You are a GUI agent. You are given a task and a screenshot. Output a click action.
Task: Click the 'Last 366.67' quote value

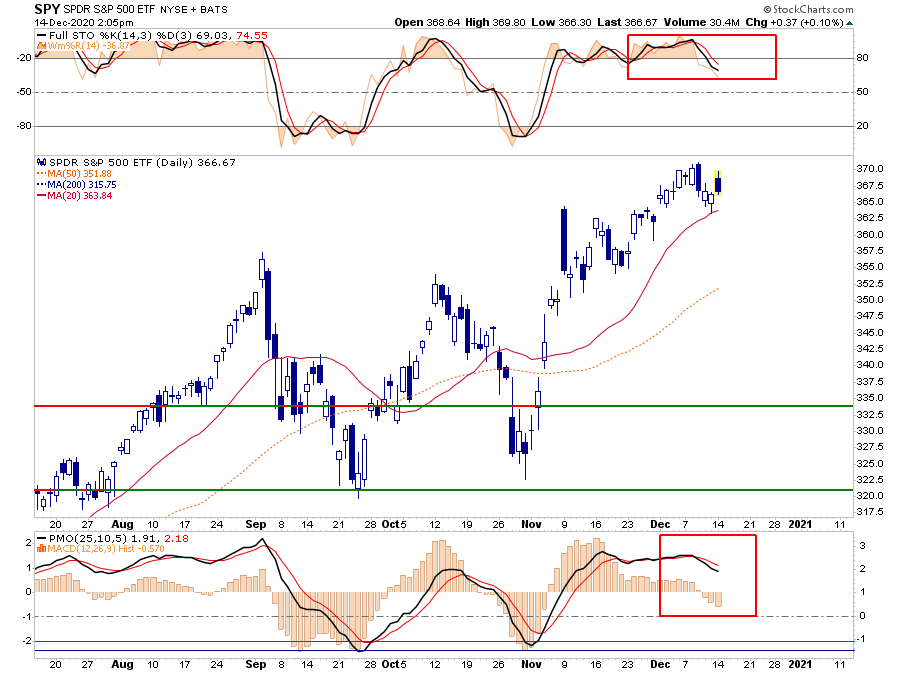click(627, 22)
